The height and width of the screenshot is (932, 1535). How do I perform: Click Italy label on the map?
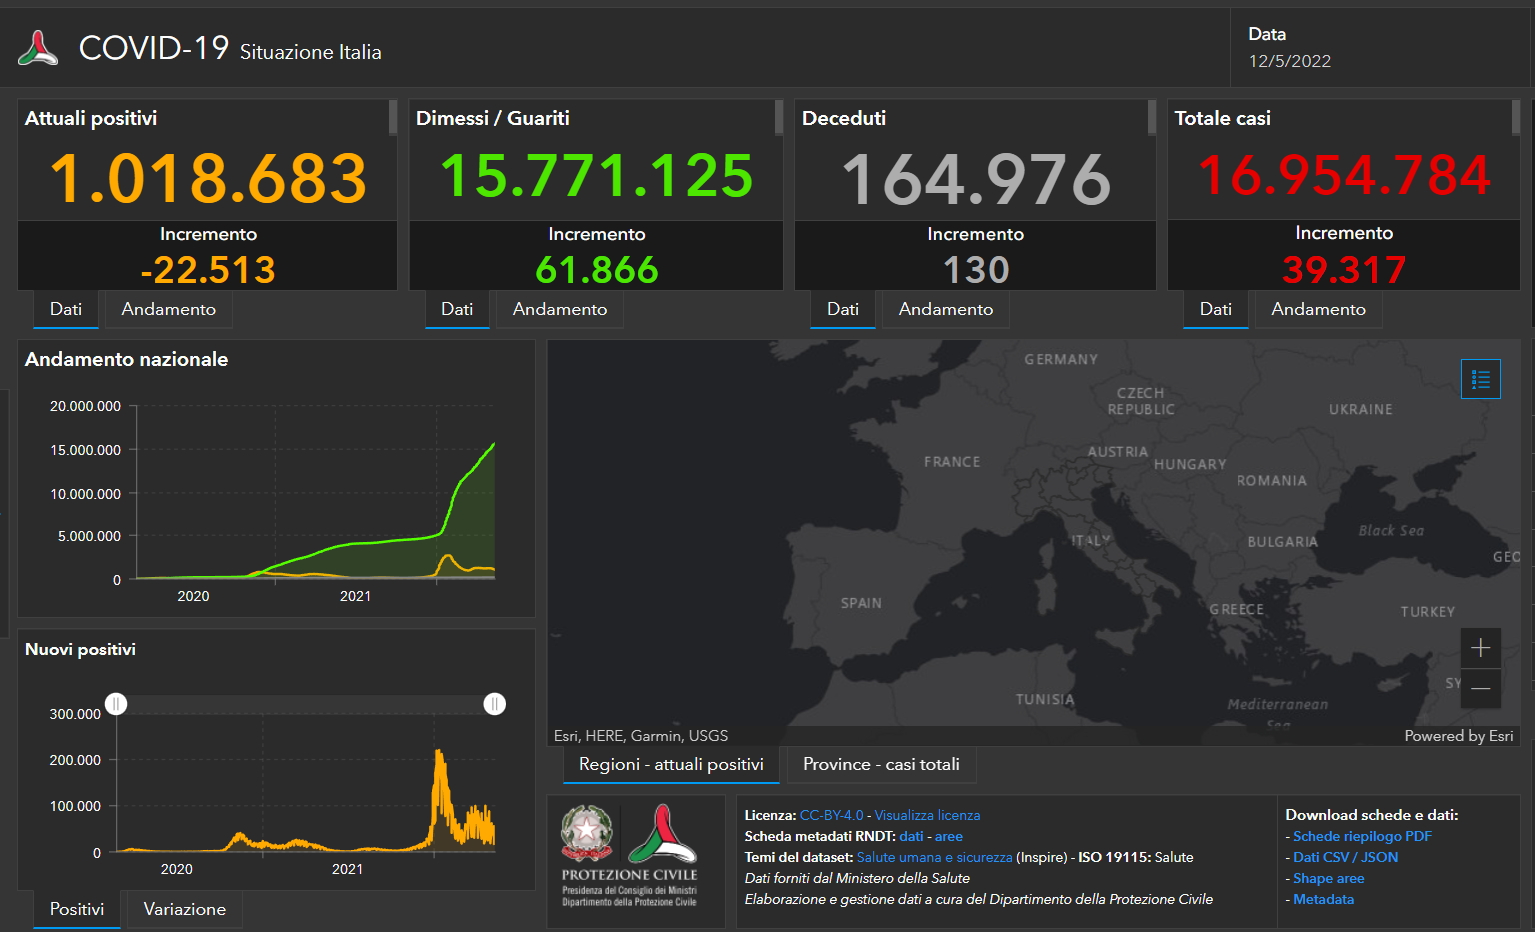[x=1091, y=540]
